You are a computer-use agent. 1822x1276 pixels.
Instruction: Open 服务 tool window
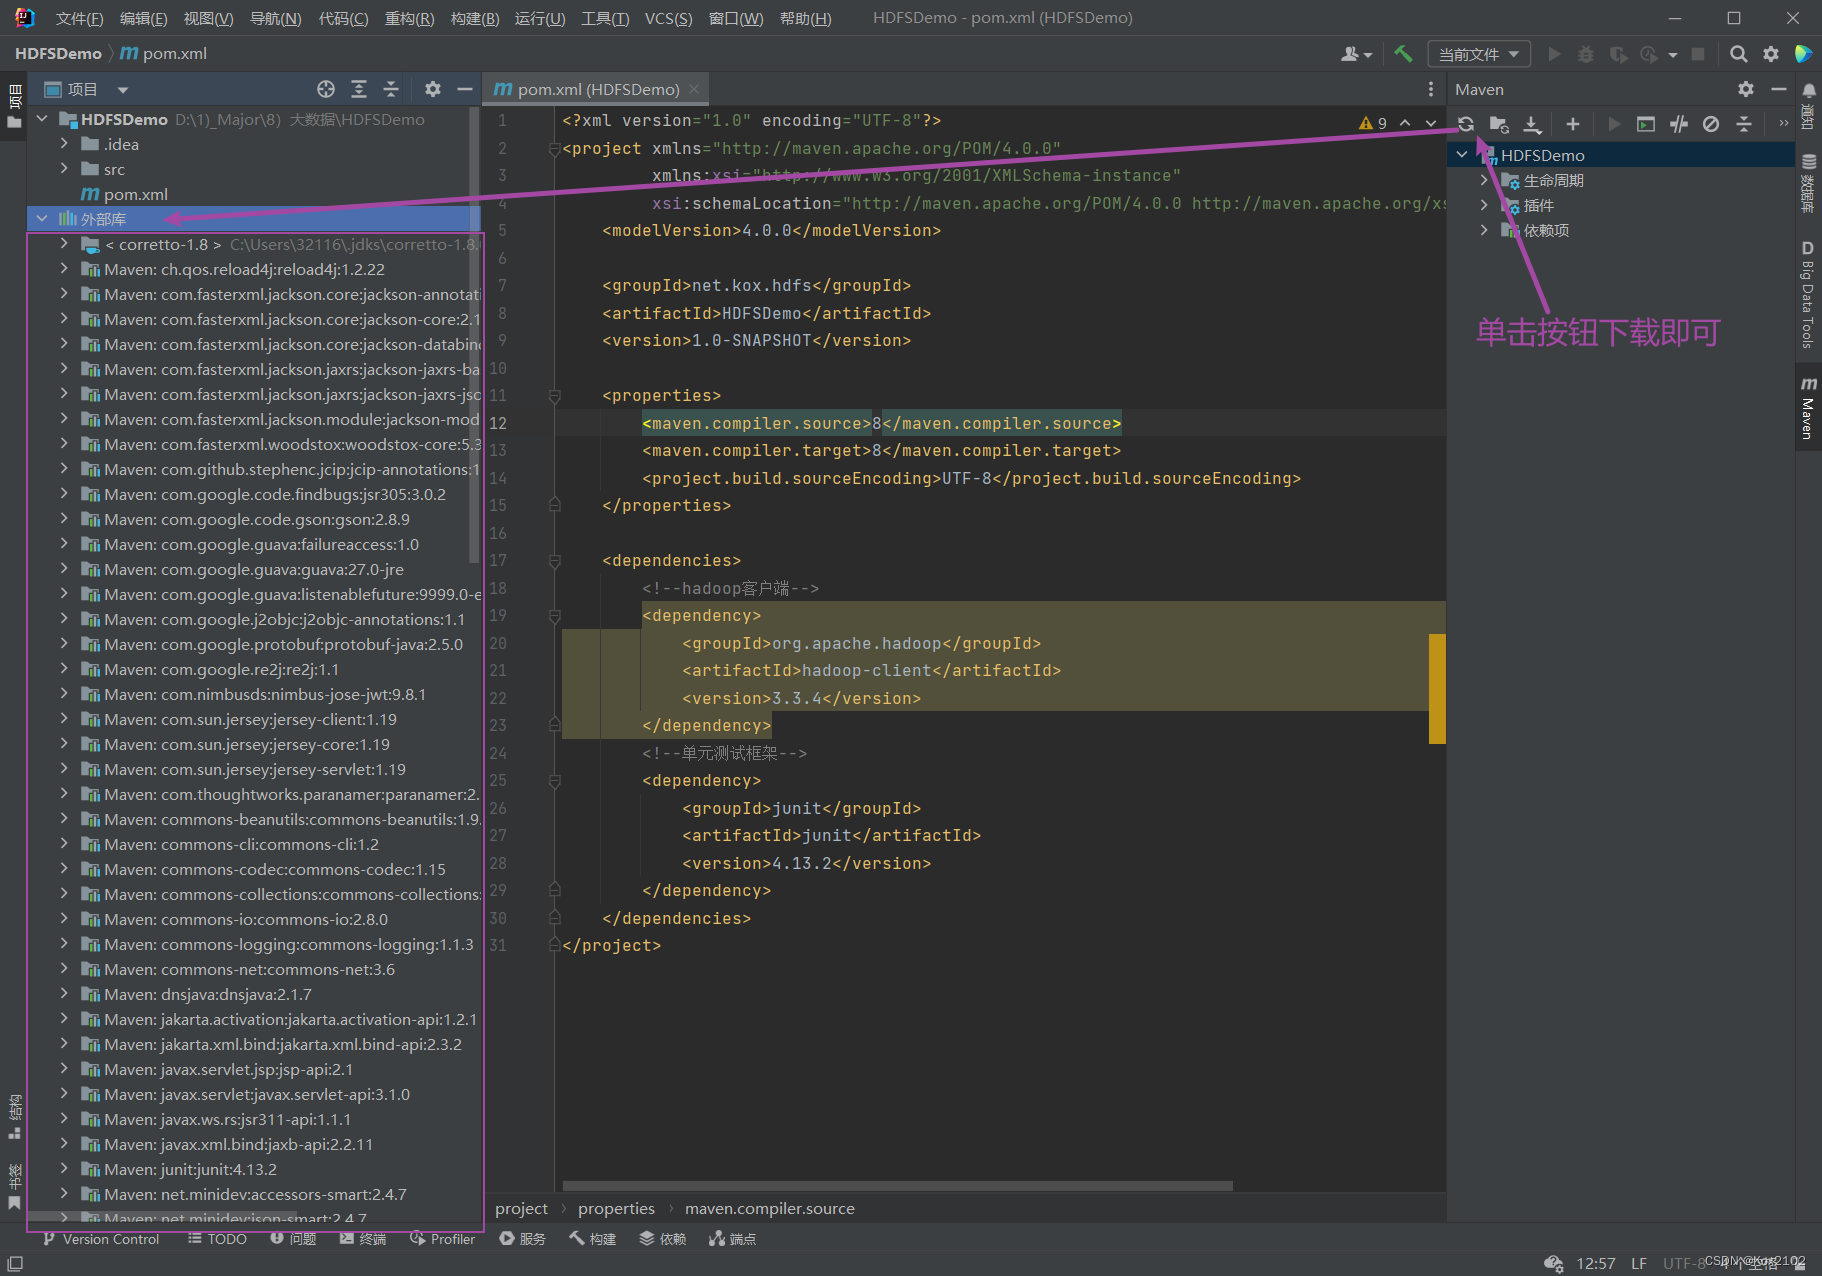[522, 1239]
